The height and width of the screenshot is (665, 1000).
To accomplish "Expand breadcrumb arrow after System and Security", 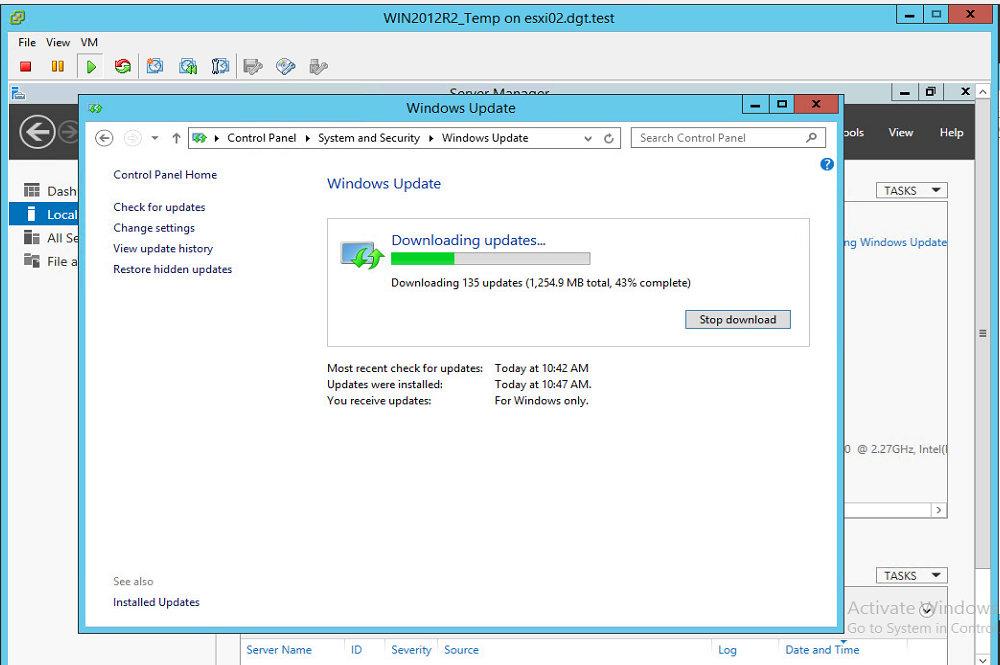I will click(x=431, y=138).
